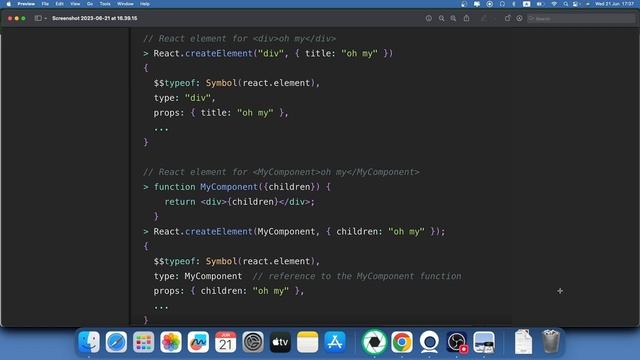
Task: Open the document stack in the Dock
Action: (523, 342)
